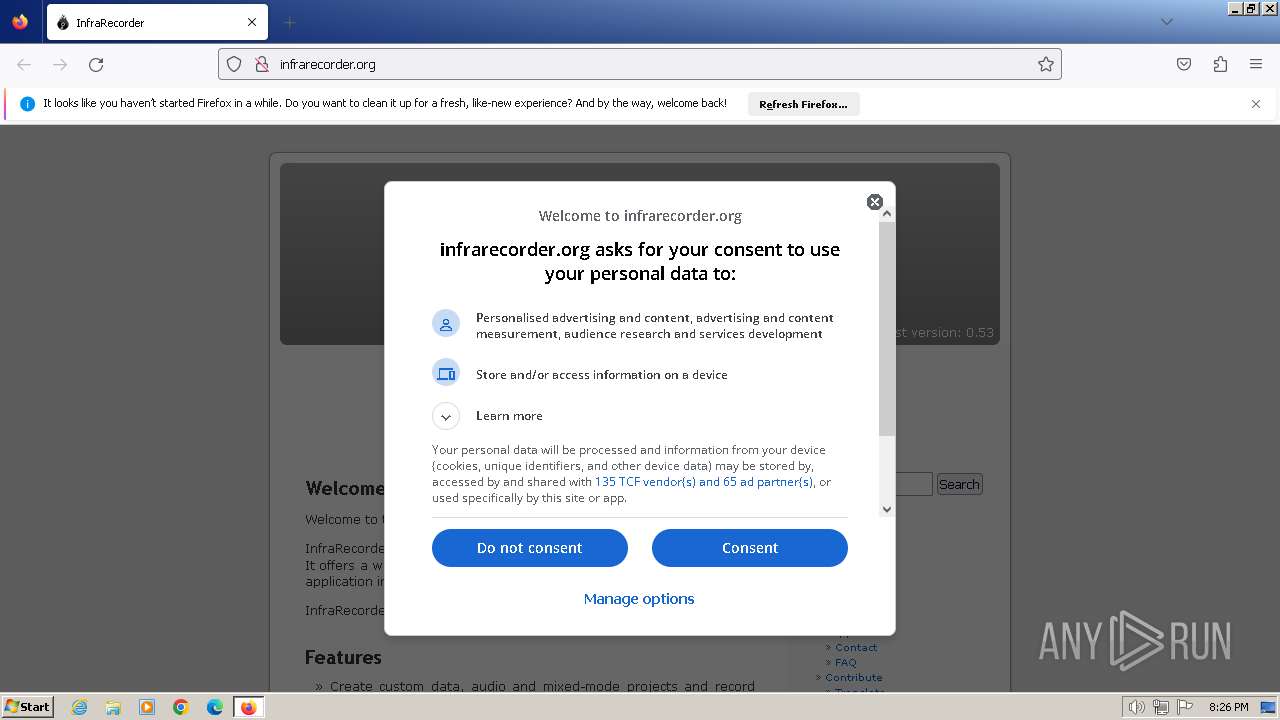
Task: Click the network tray icon
Action: tap(1161, 707)
